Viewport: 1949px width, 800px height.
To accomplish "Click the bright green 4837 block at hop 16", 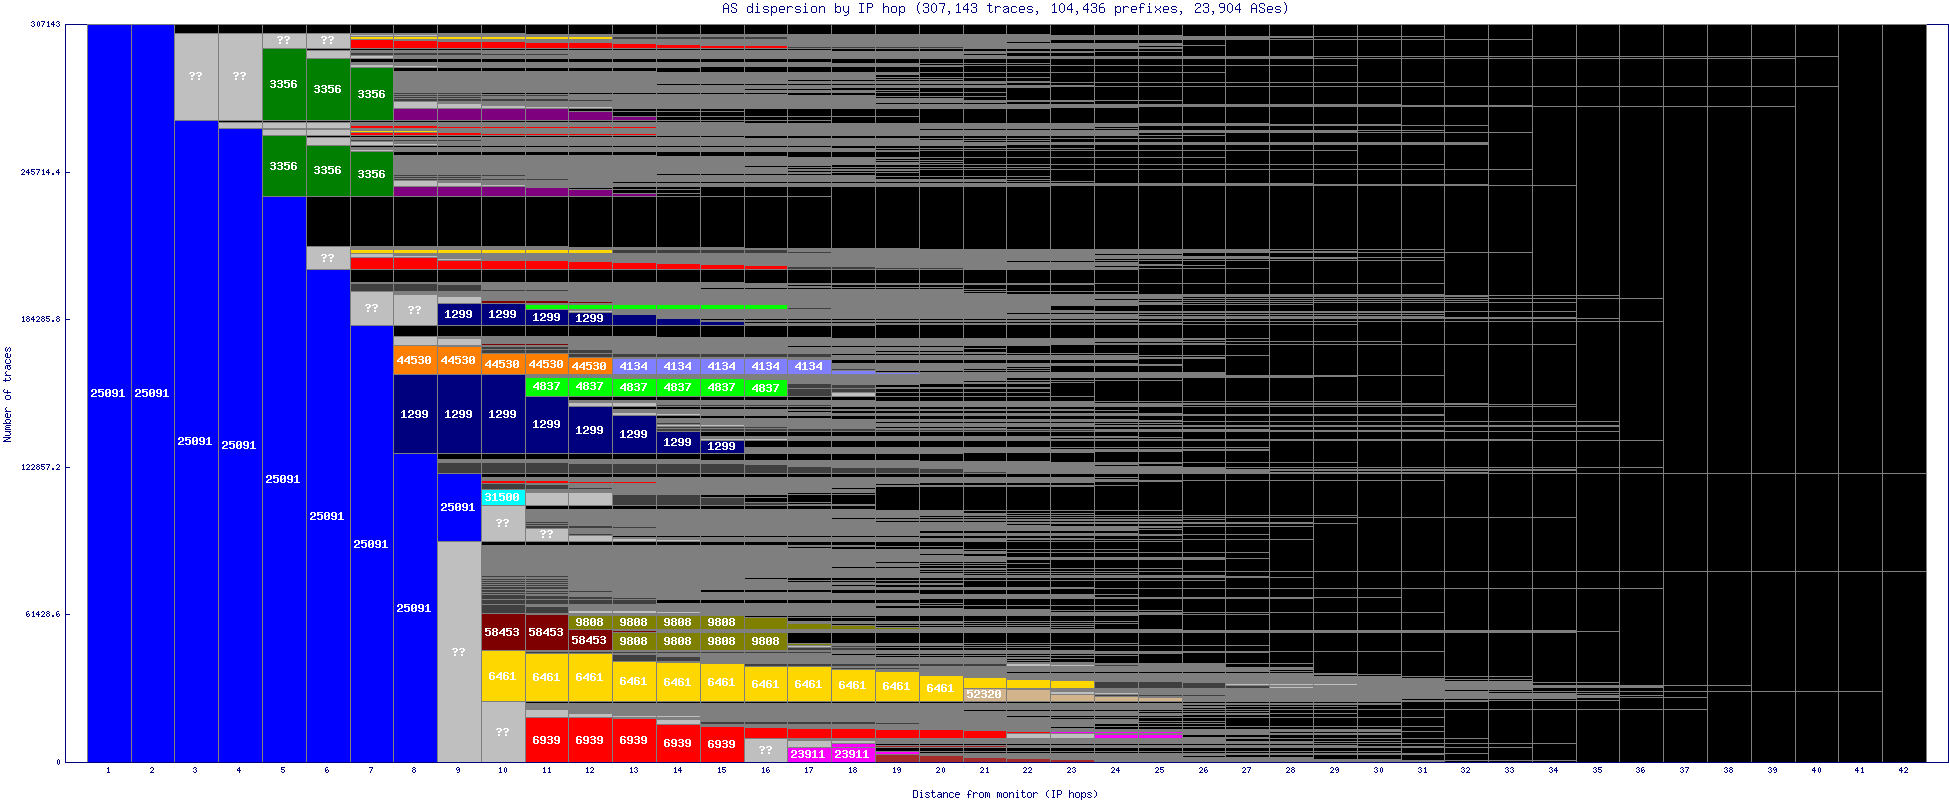I will [x=766, y=388].
